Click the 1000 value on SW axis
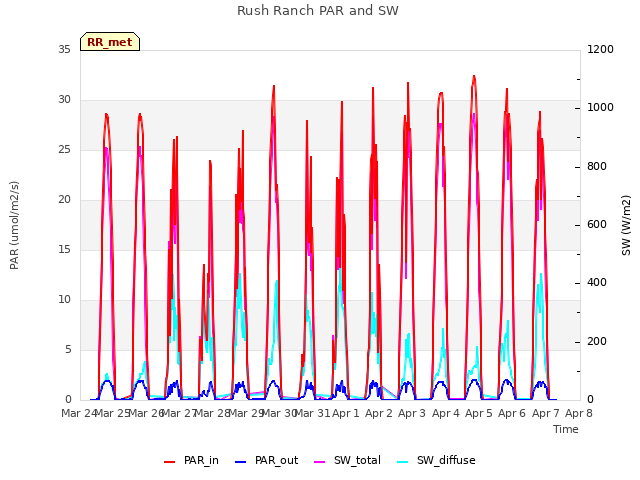The height and width of the screenshot is (480, 640). pyautogui.click(x=600, y=108)
